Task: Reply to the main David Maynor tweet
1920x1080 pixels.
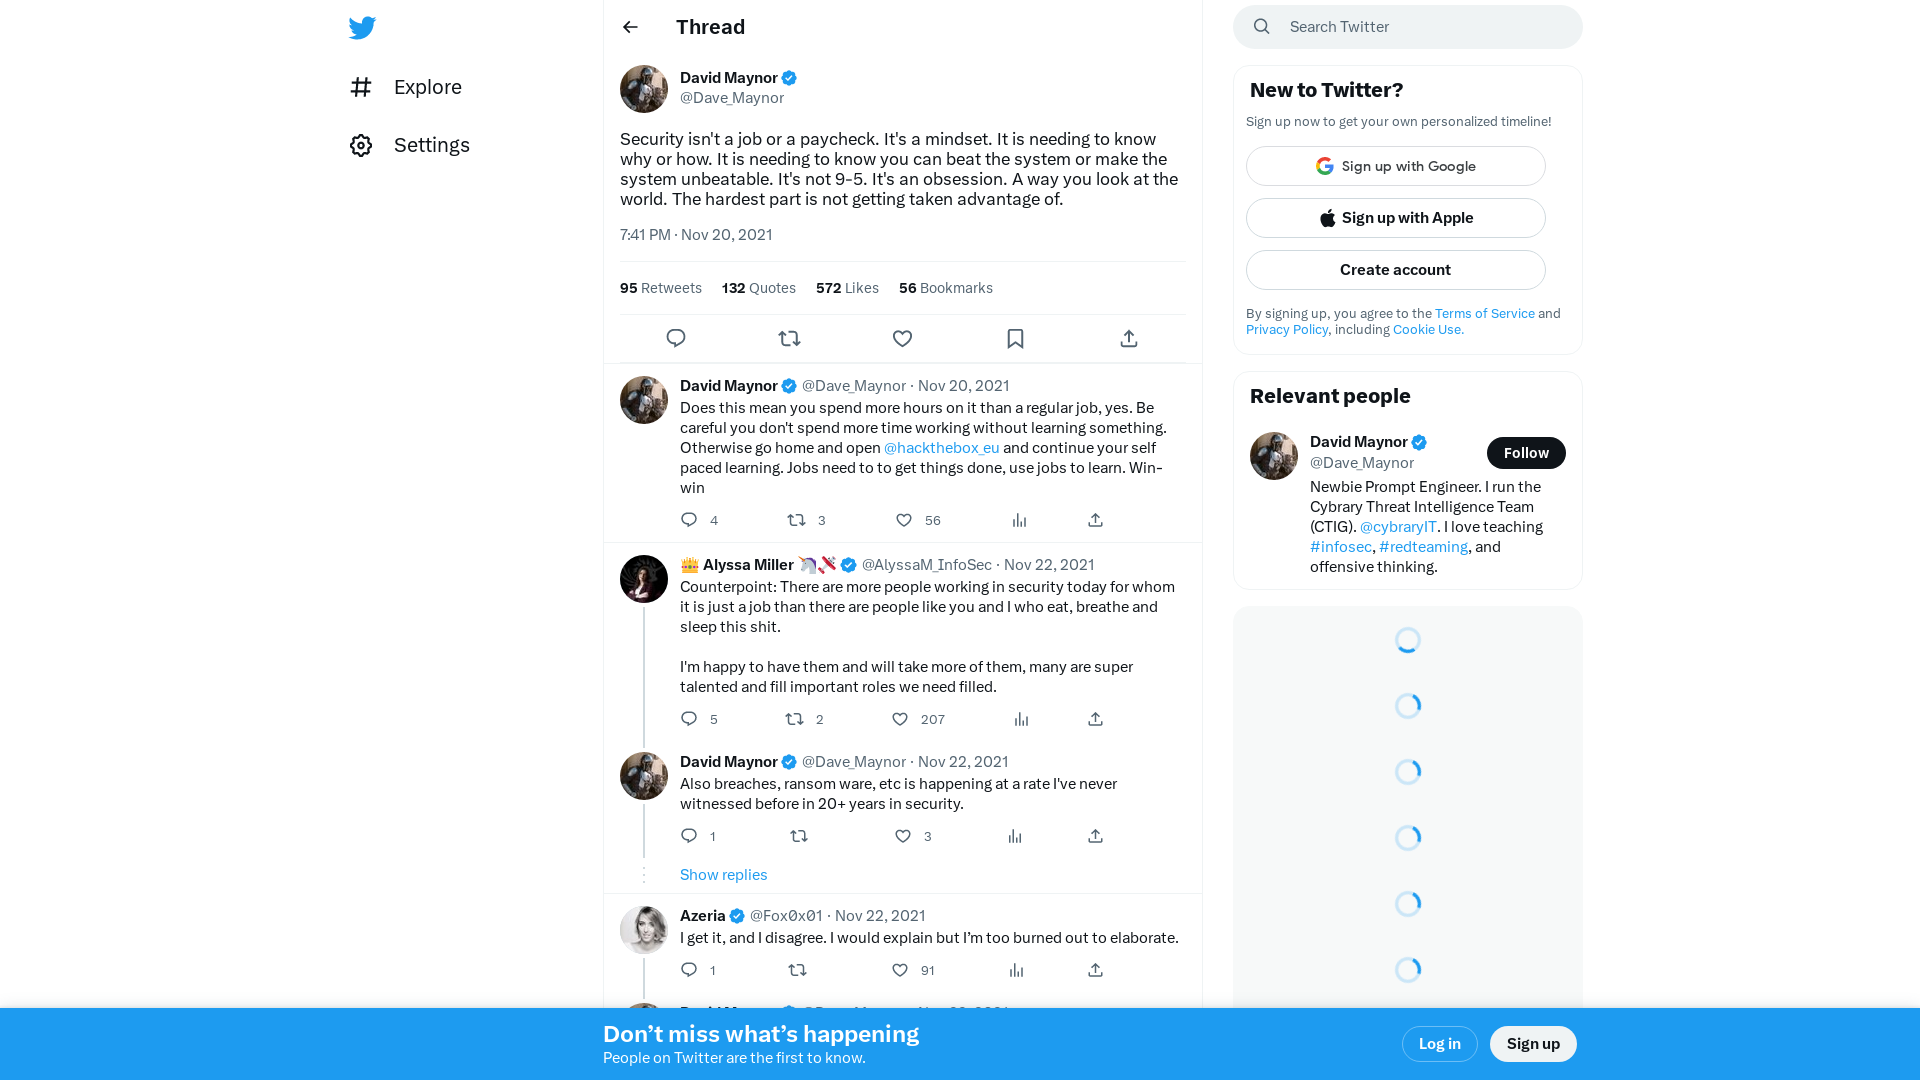Action: [676, 338]
